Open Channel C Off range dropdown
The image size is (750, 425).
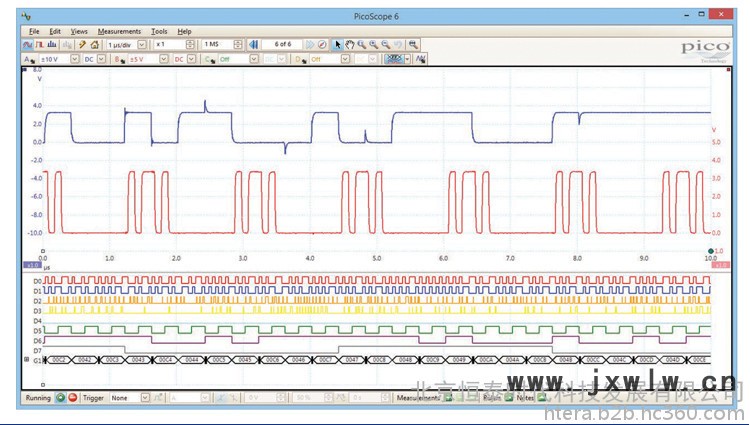pos(254,59)
